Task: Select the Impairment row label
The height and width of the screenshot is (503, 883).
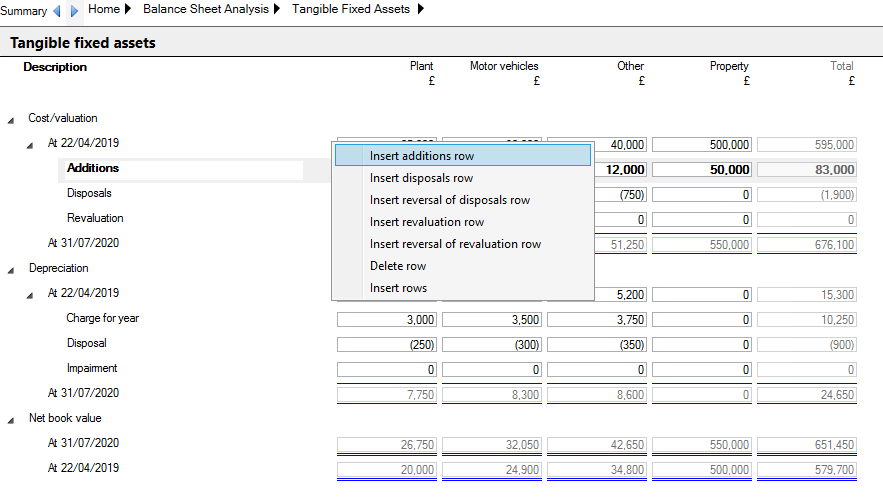Action: (92, 368)
